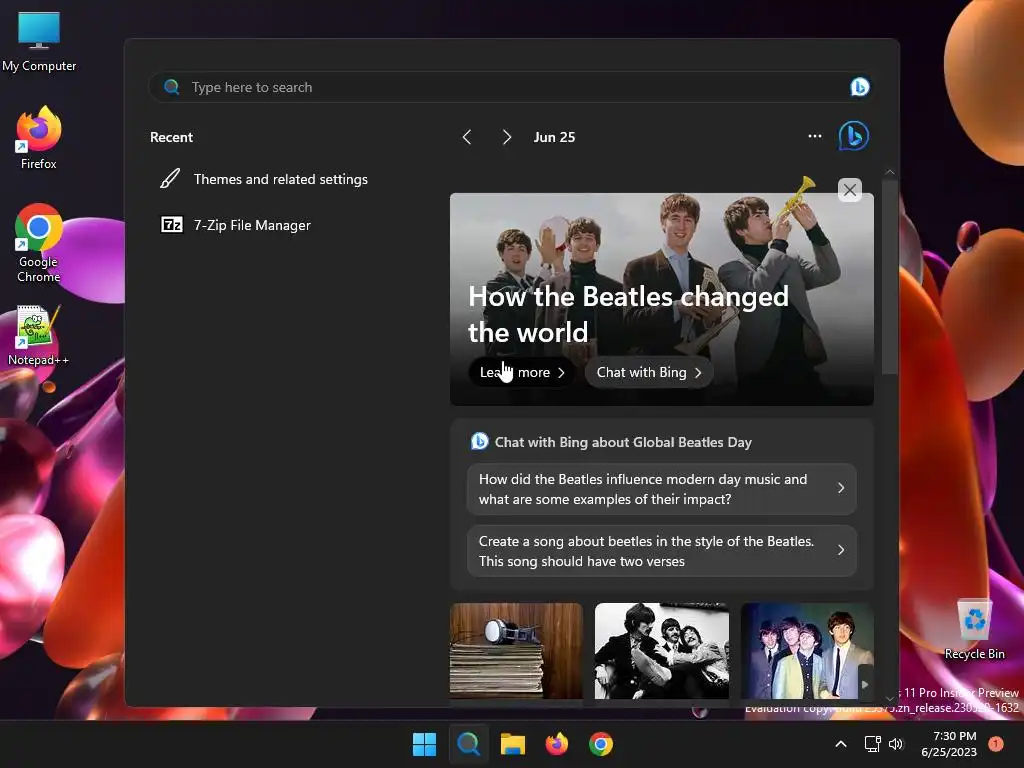The width and height of the screenshot is (1024, 768).
Task: Open File Explorer from taskbar
Action: [513, 744]
